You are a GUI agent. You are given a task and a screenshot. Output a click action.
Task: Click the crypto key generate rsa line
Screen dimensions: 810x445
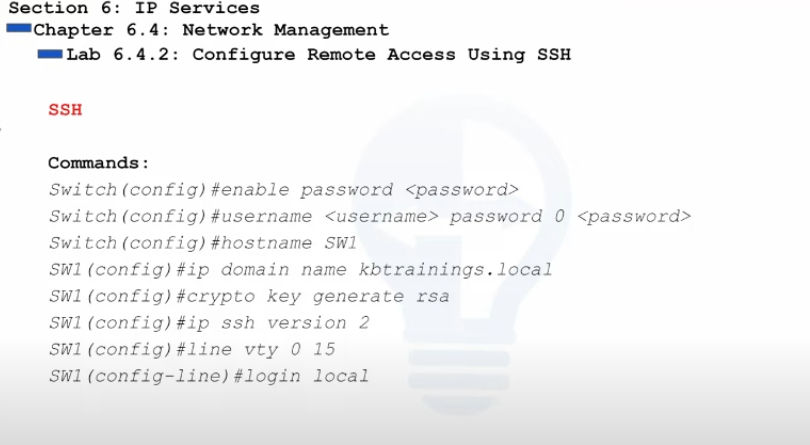[x=249, y=296]
